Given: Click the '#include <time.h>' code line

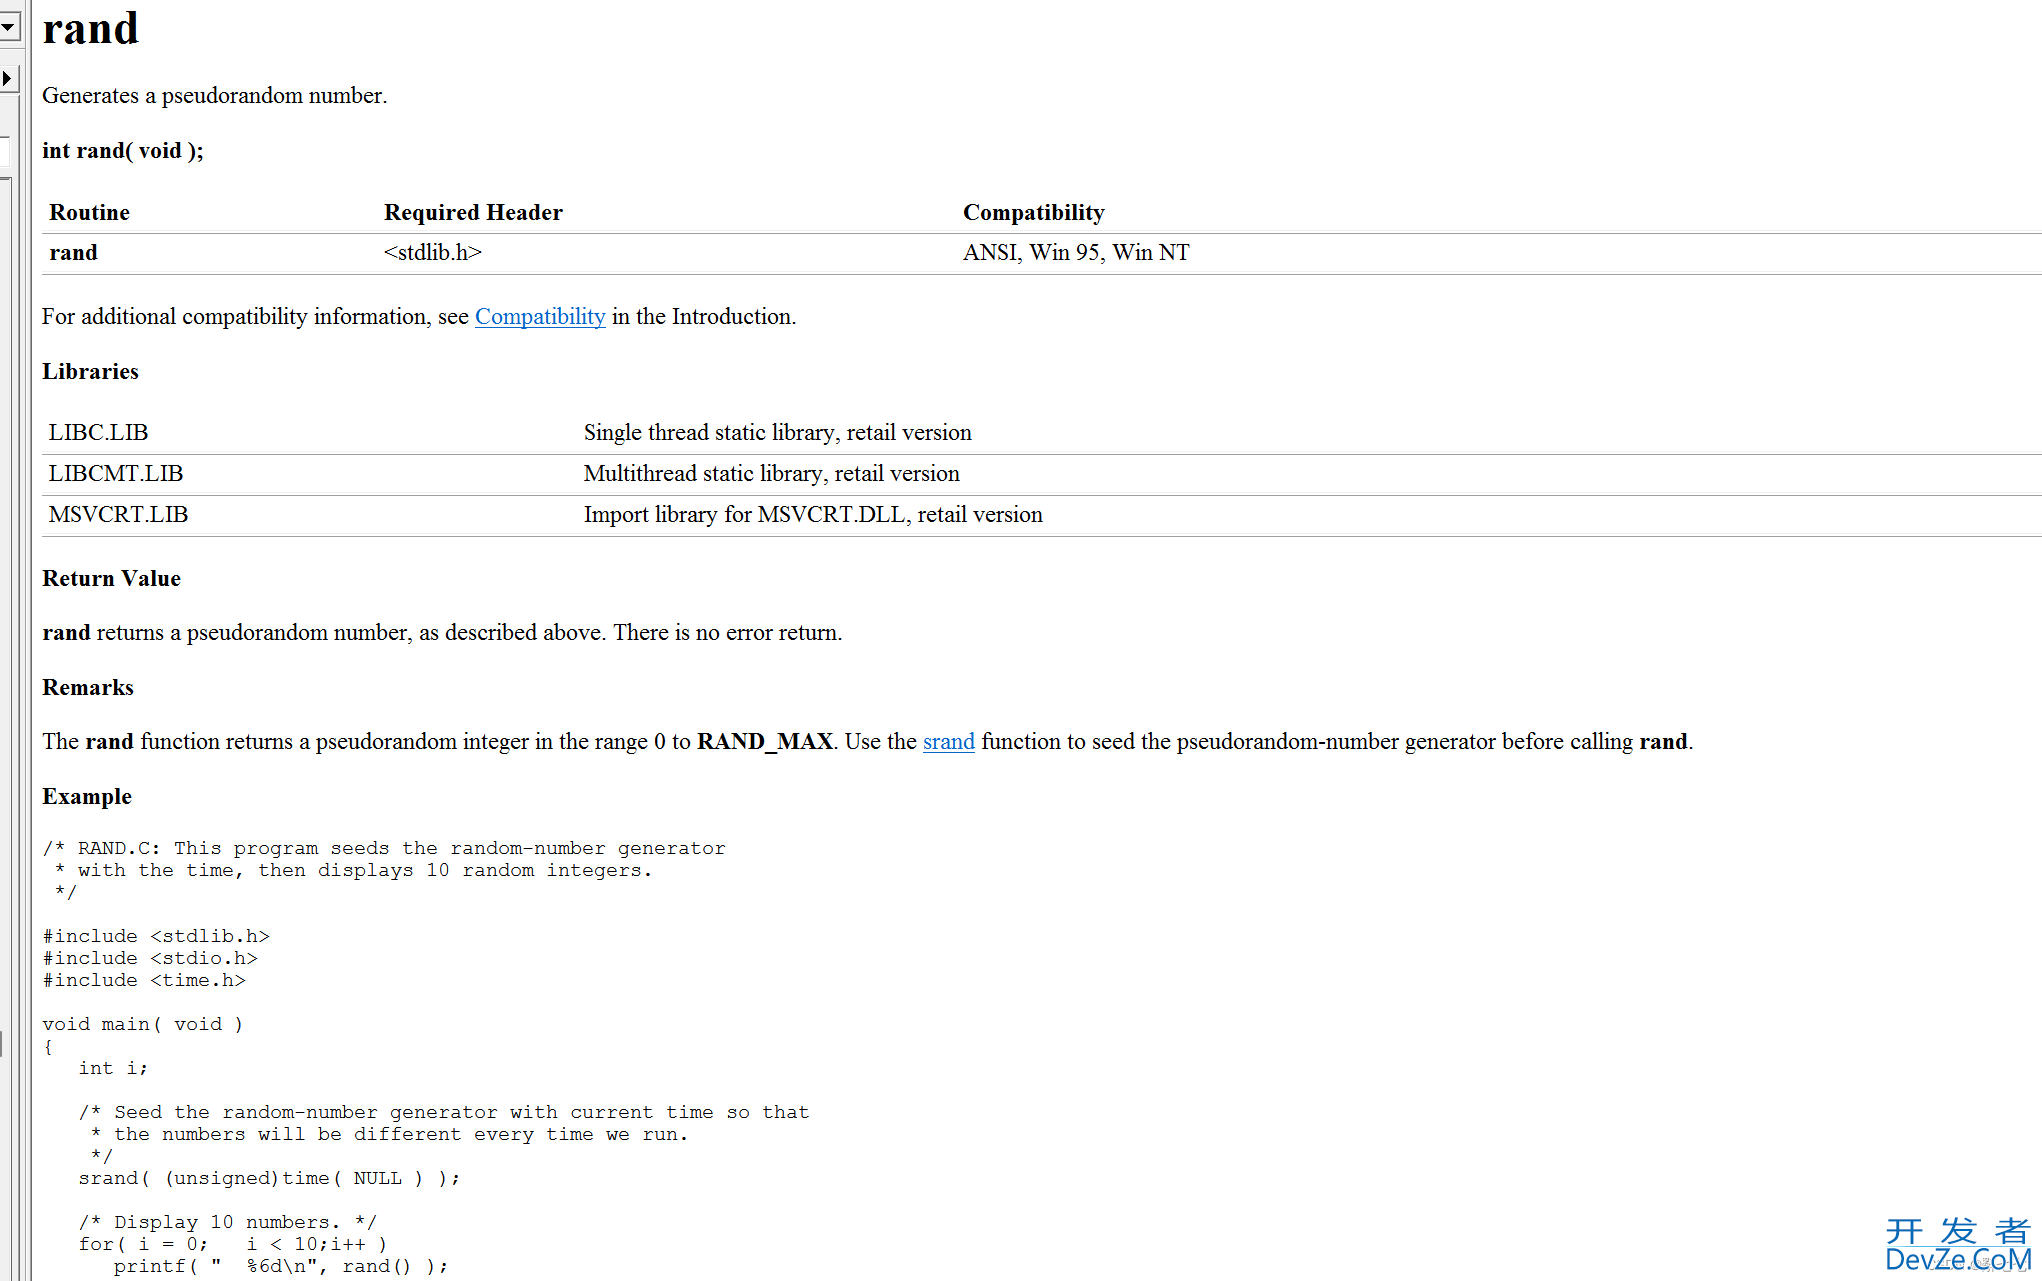Looking at the screenshot, I should 144,981.
